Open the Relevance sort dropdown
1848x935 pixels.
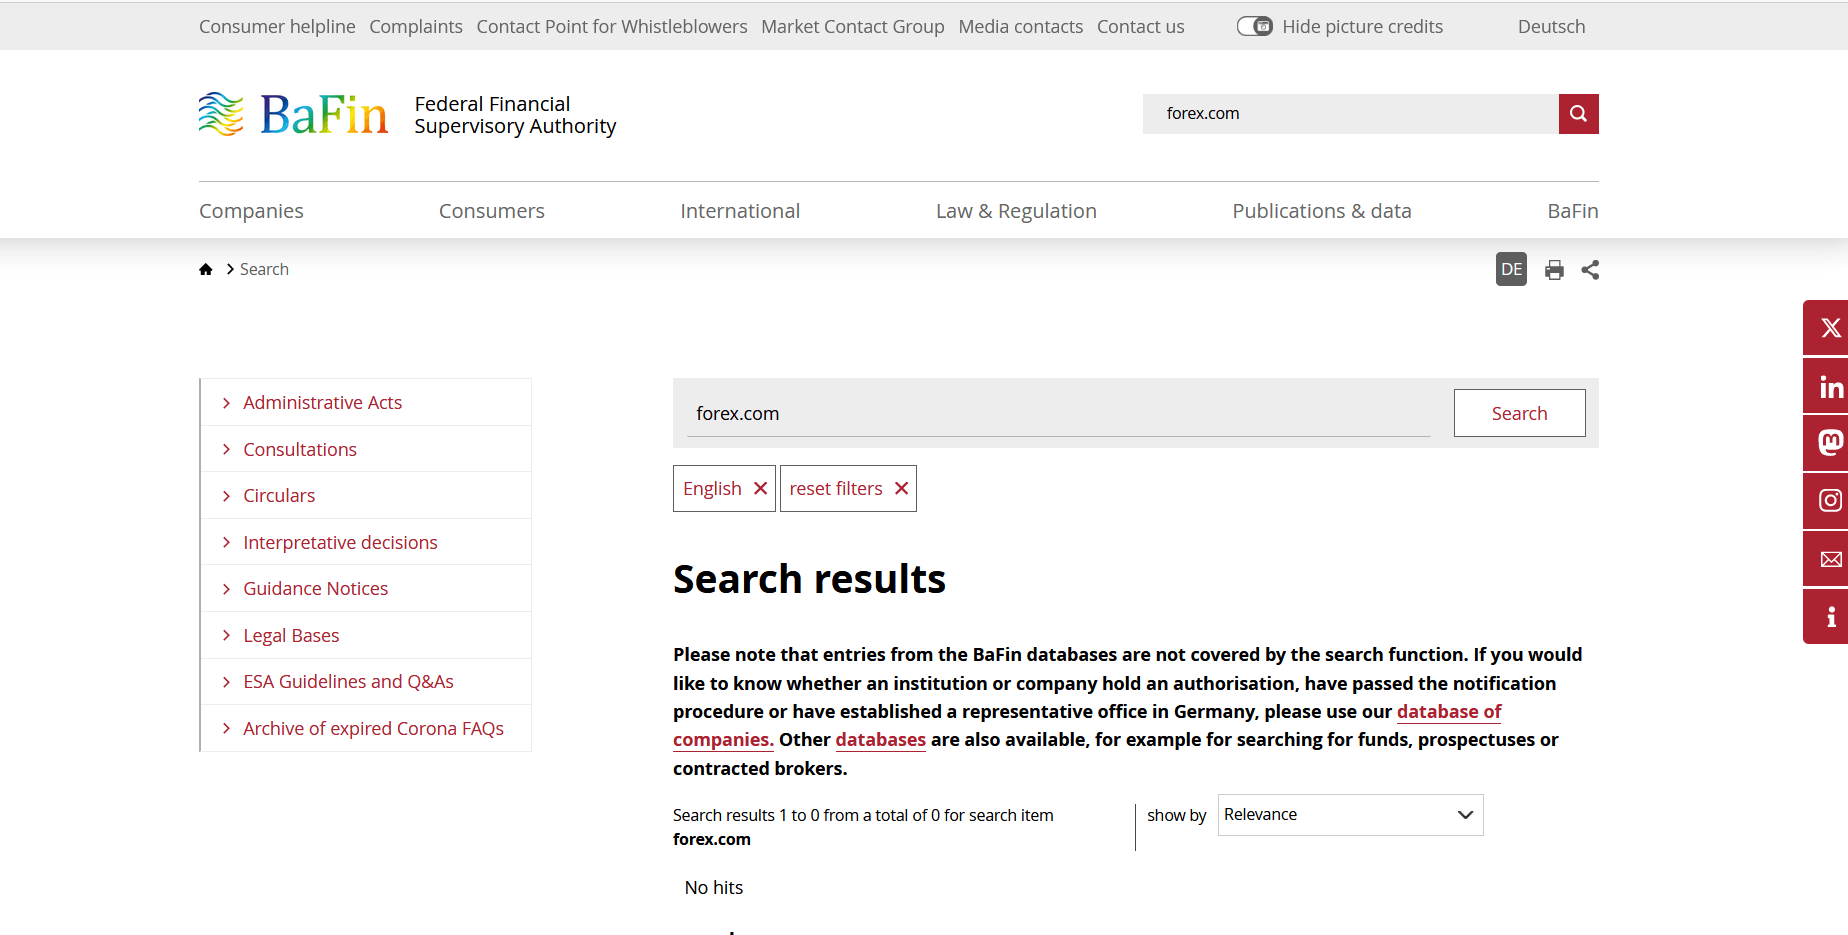point(1350,815)
